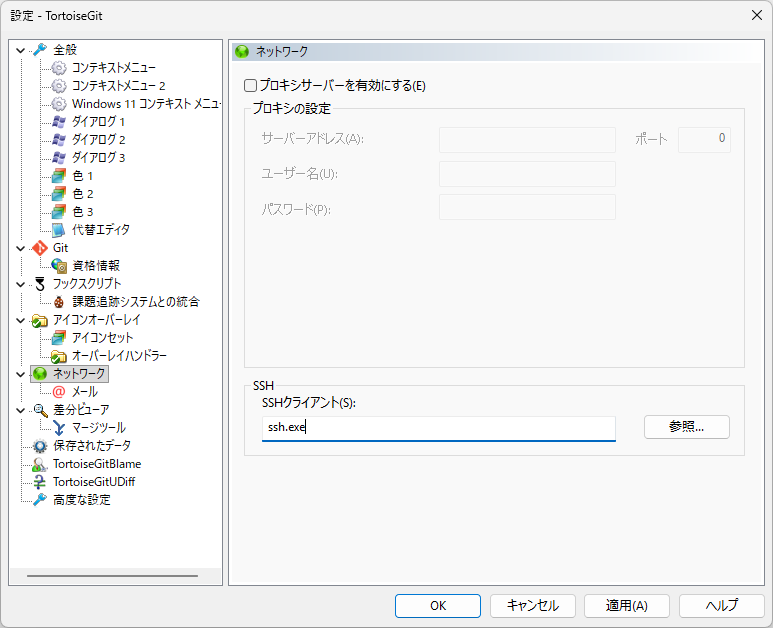Close the TortoiseGit settings window
Image resolution: width=773 pixels, height=628 pixels.
tap(757, 15)
